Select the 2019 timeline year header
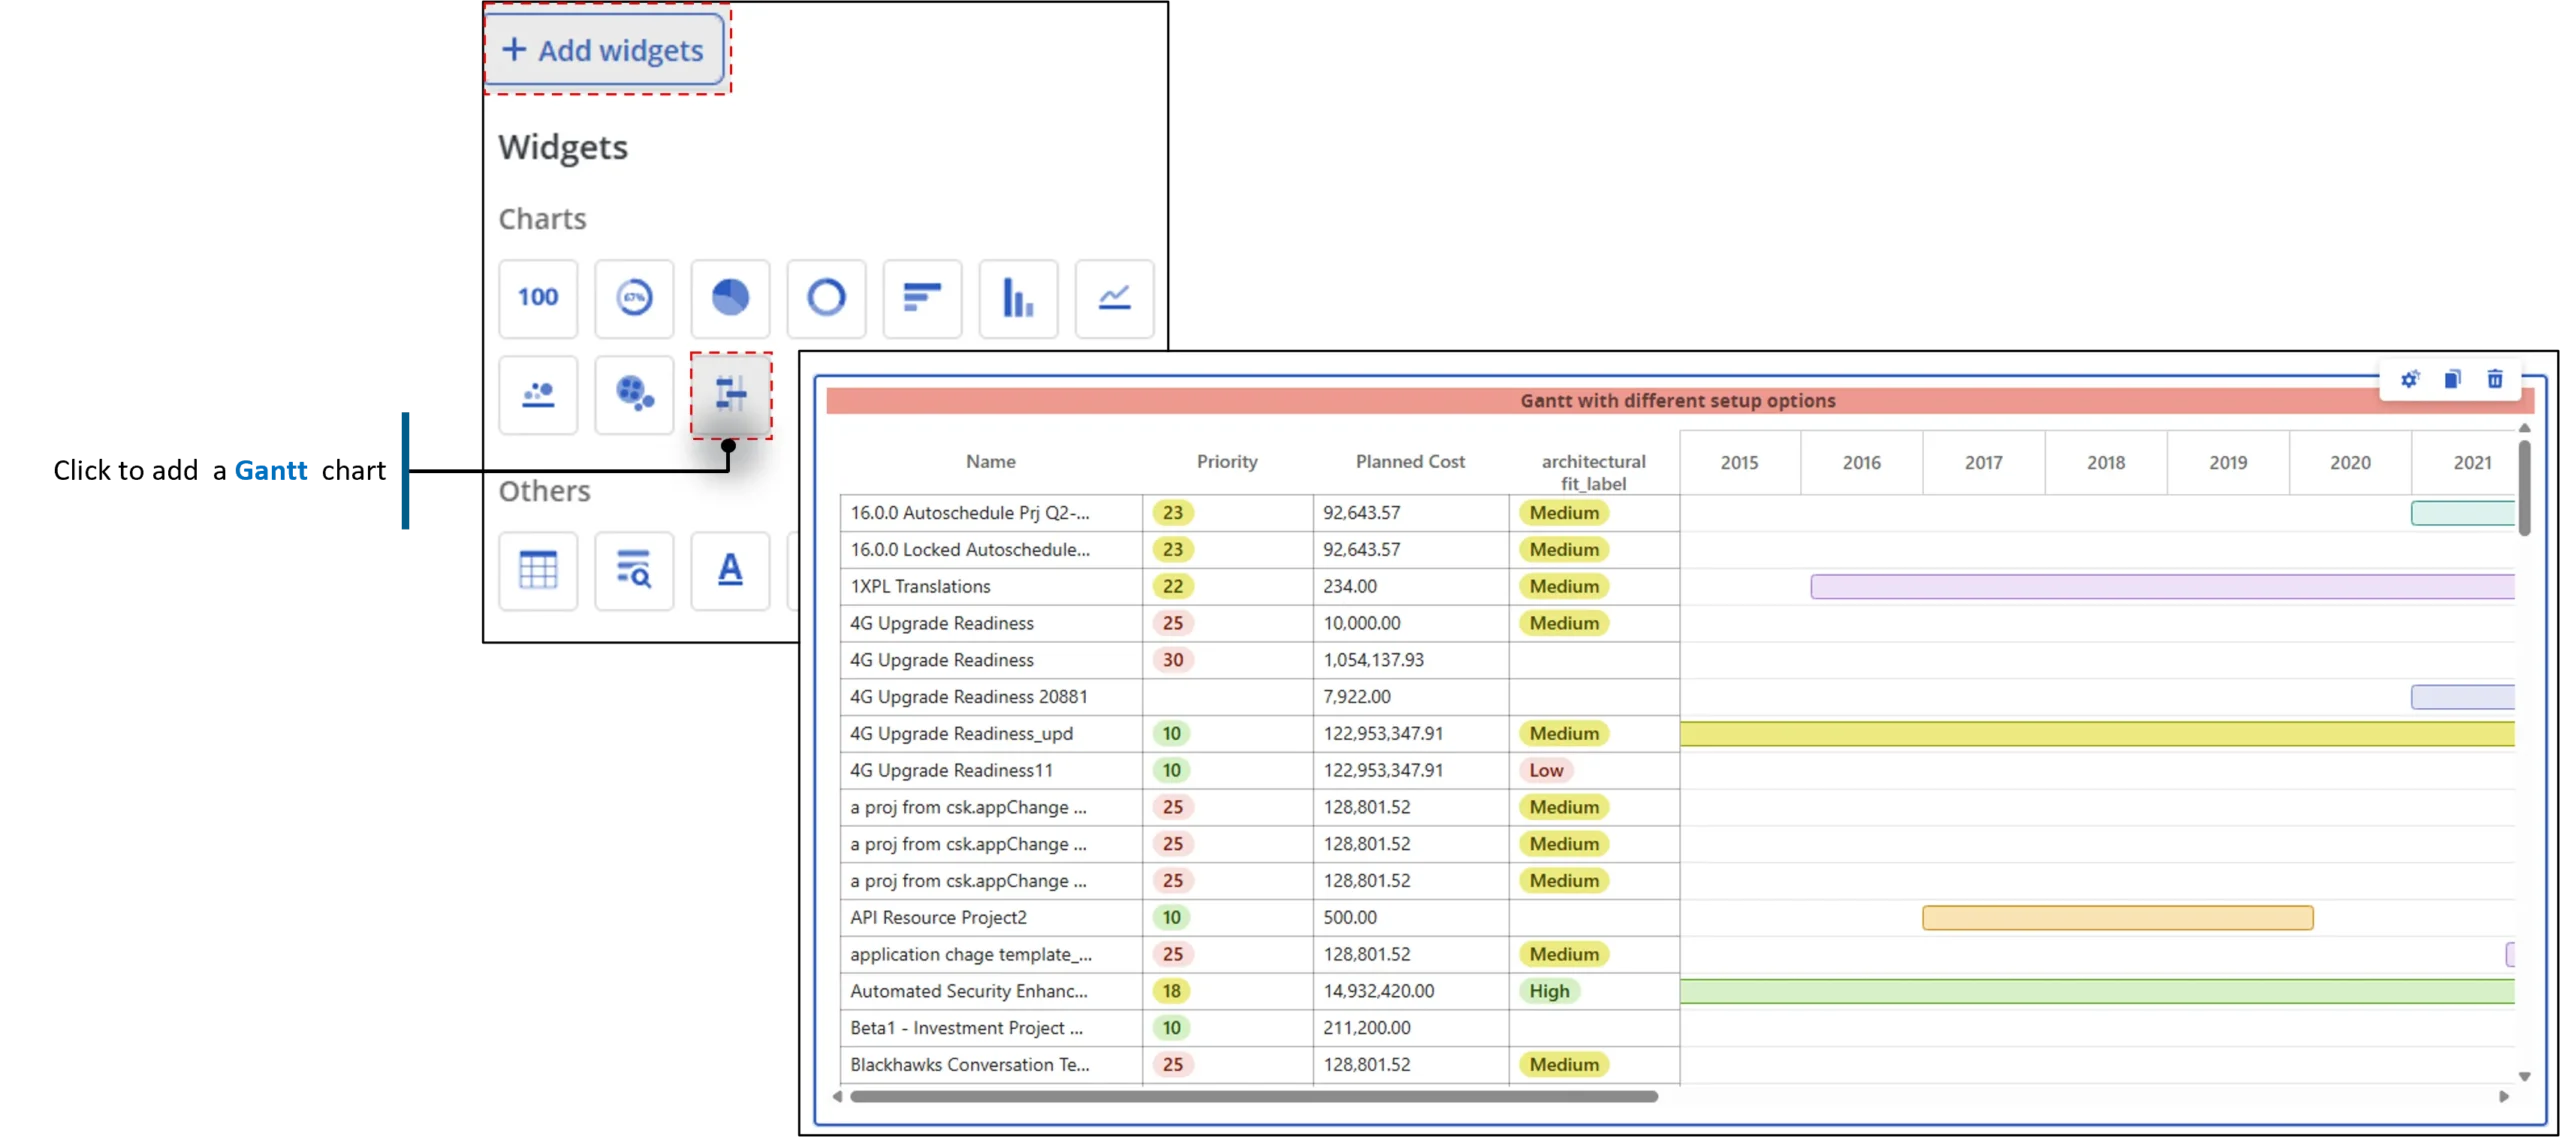Image resolution: width=2560 pixels, height=1137 pixels. 2227,462
